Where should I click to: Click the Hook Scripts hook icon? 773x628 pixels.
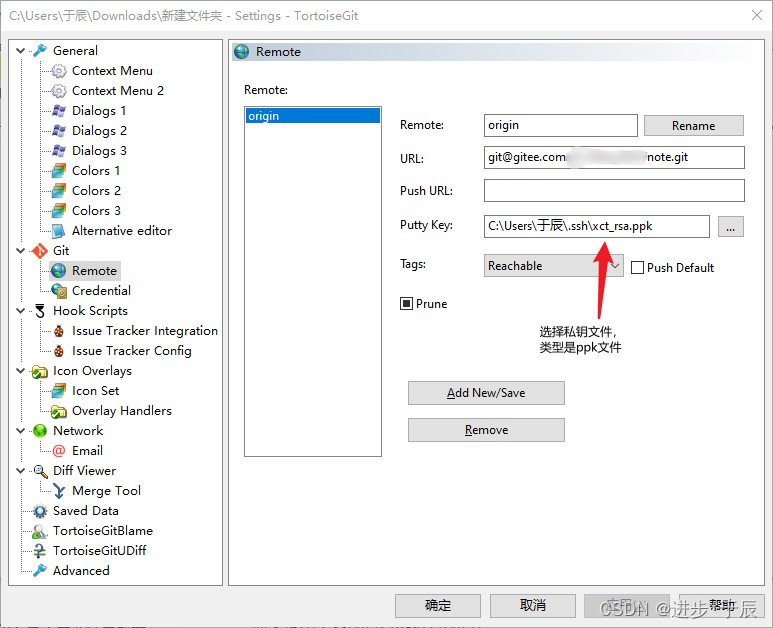tap(40, 311)
